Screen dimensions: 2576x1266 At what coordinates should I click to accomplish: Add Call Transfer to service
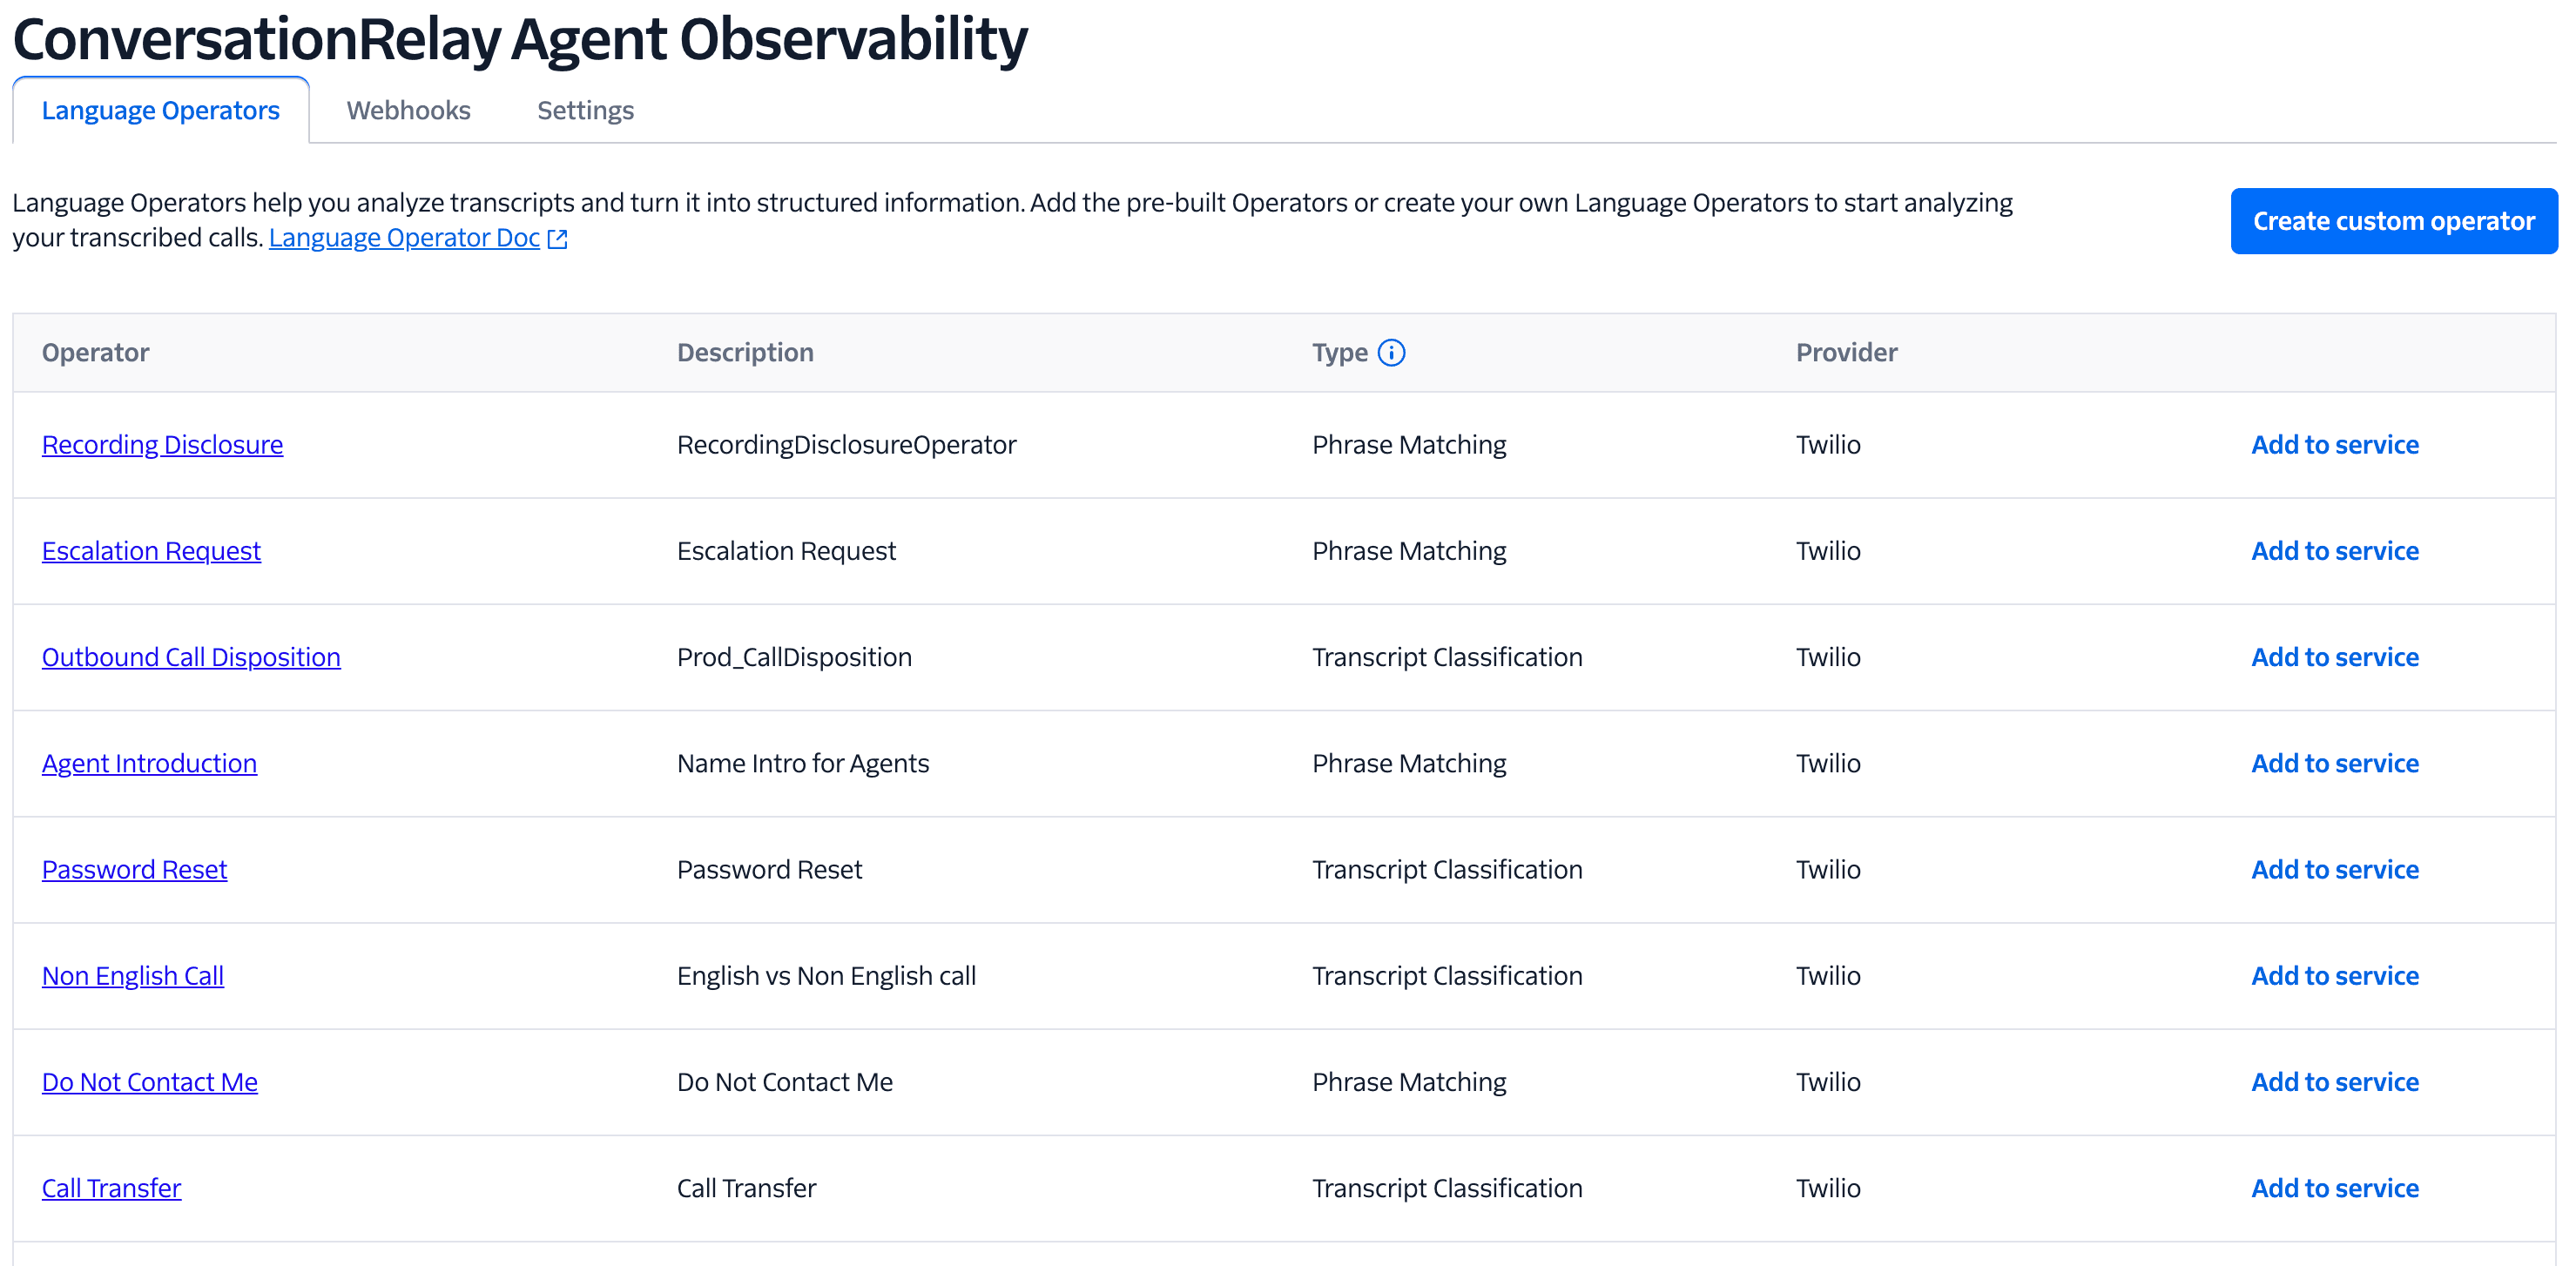pos(2335,1187)
